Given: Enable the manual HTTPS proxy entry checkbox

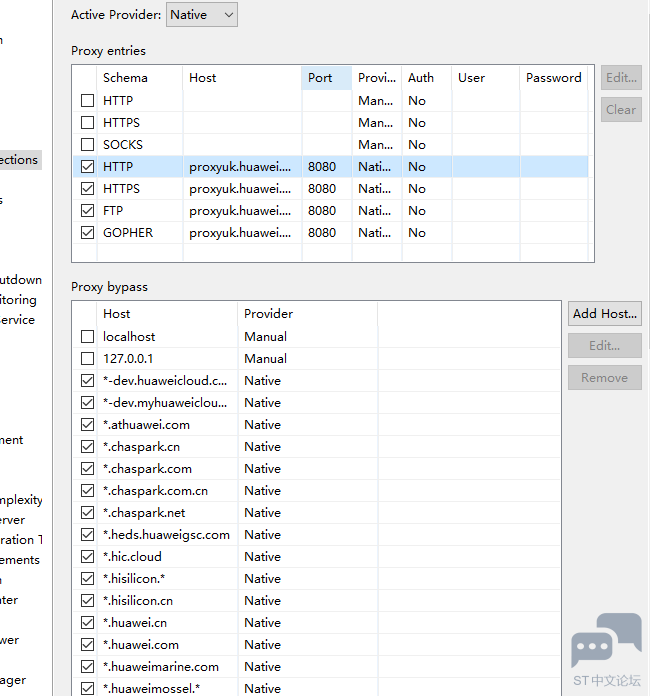Looking at the screenshot, I should pos(87,123).
